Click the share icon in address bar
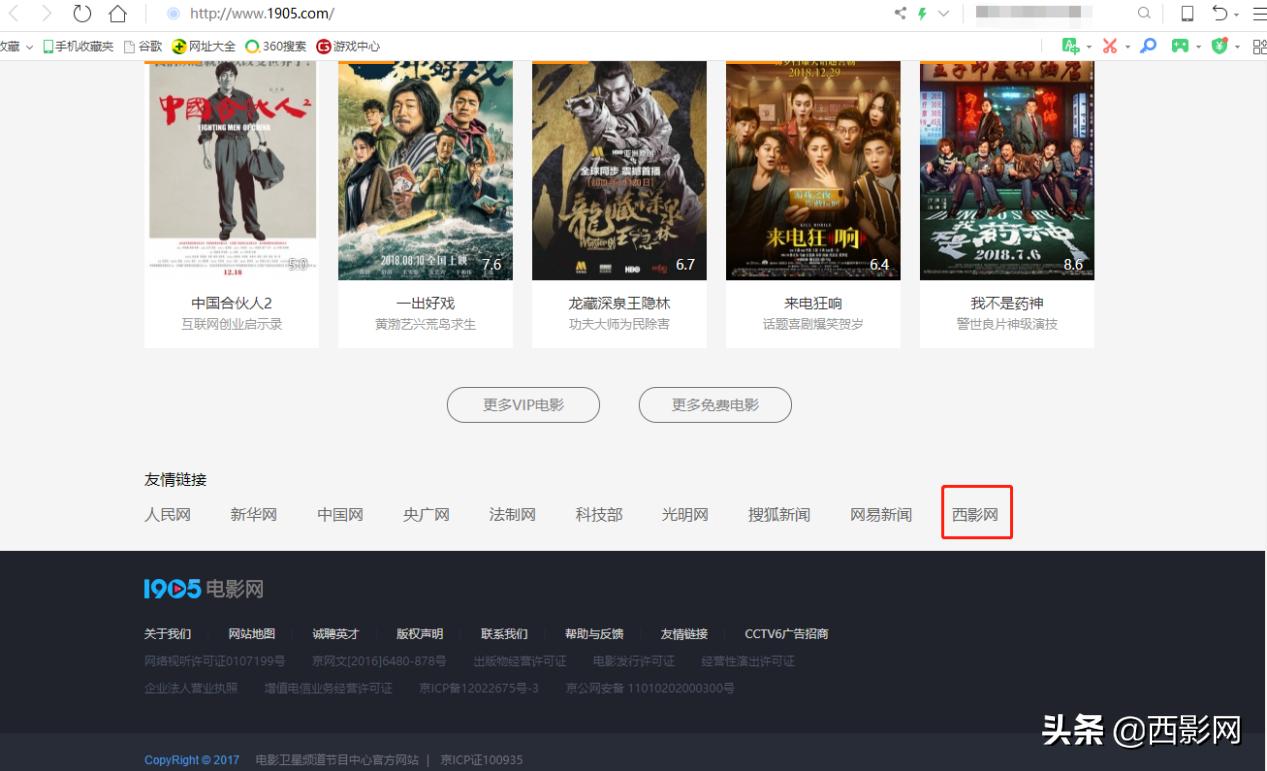The image size is (1267, 771). (900, 13)
